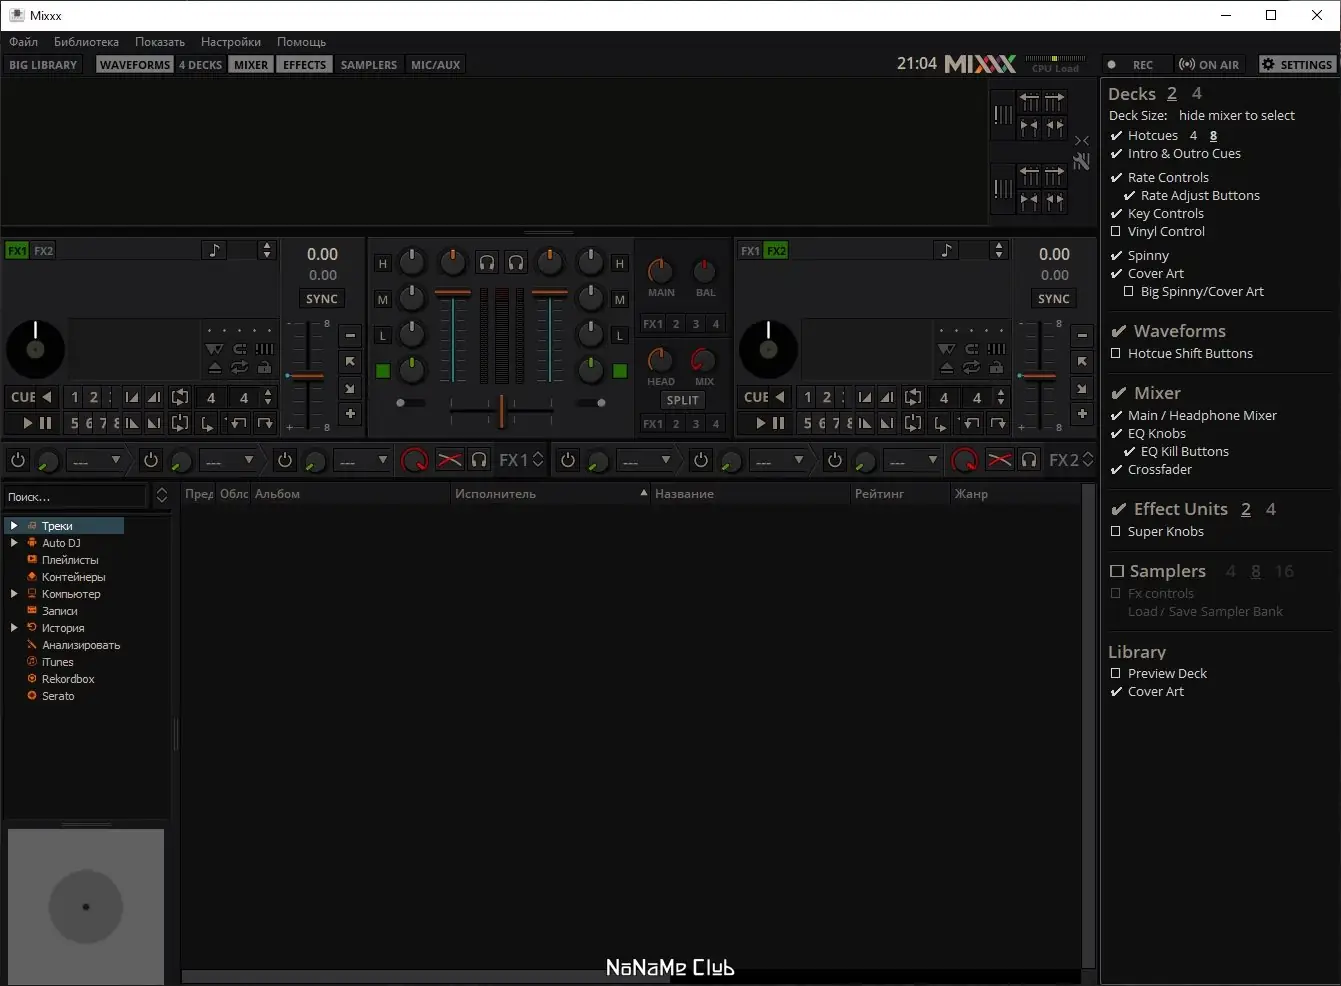This screenshot has width=1341, height=986.
Task: Uncheck Rate Adjust Buttons option
Action: 1130,196
